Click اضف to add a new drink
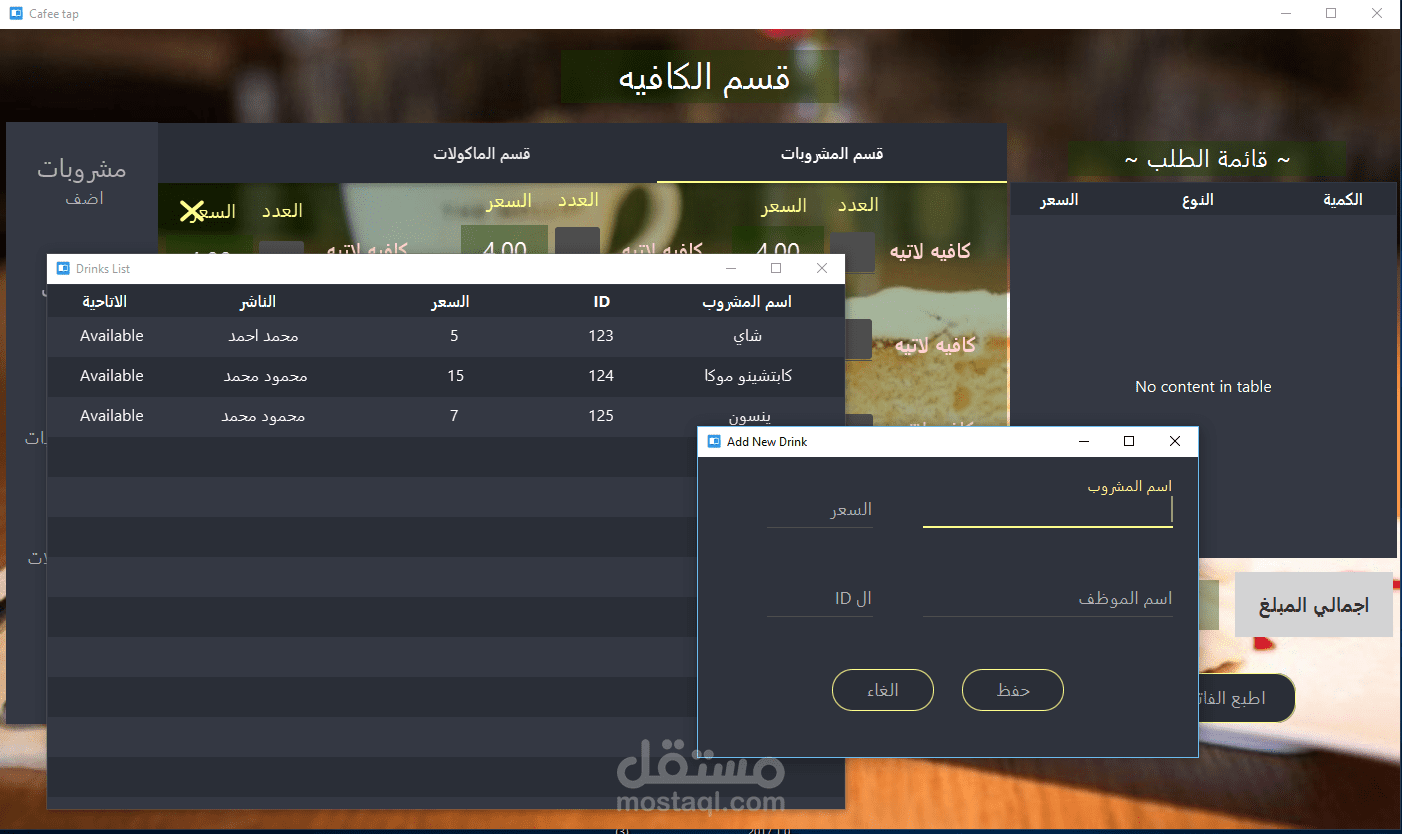The height and width of the screenshot is (834, 1402). point(86,198)
